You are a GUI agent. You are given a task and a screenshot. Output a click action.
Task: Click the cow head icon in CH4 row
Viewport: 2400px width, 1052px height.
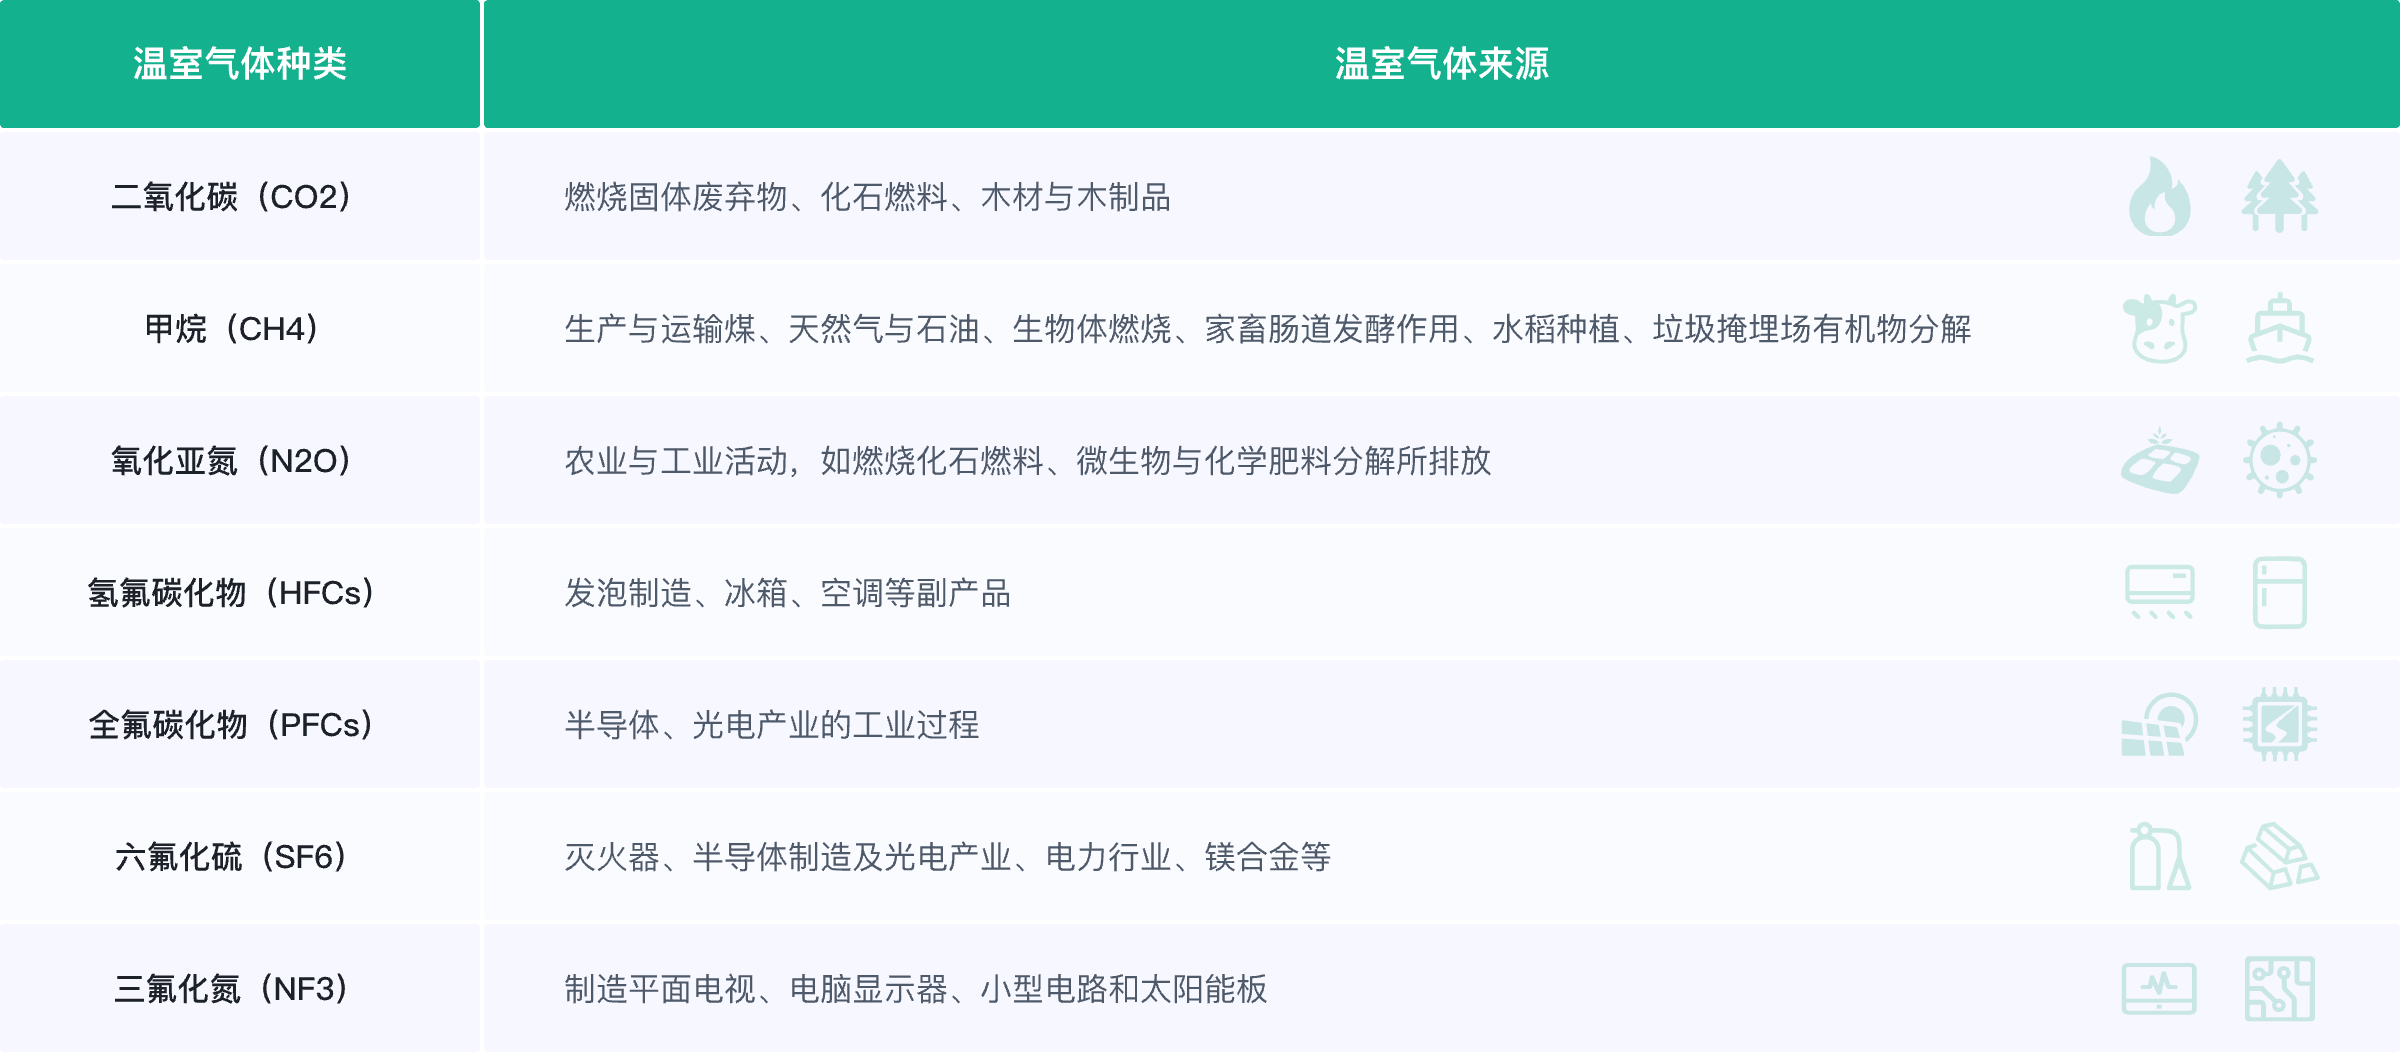click(x=2160, y=328)
